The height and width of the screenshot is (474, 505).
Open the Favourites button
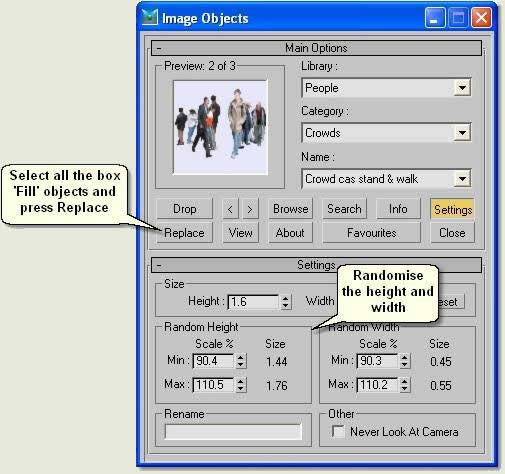click(x=371, y=232)
